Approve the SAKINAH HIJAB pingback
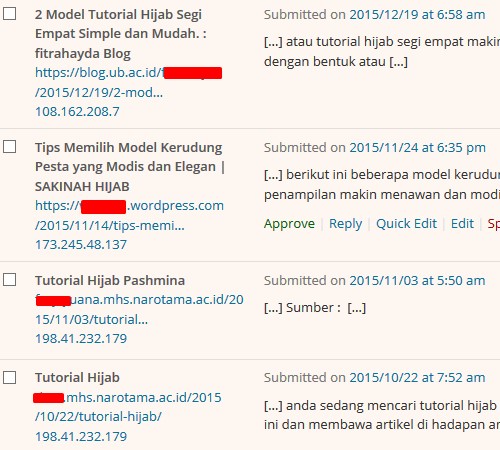 click(x=289, y=223)
